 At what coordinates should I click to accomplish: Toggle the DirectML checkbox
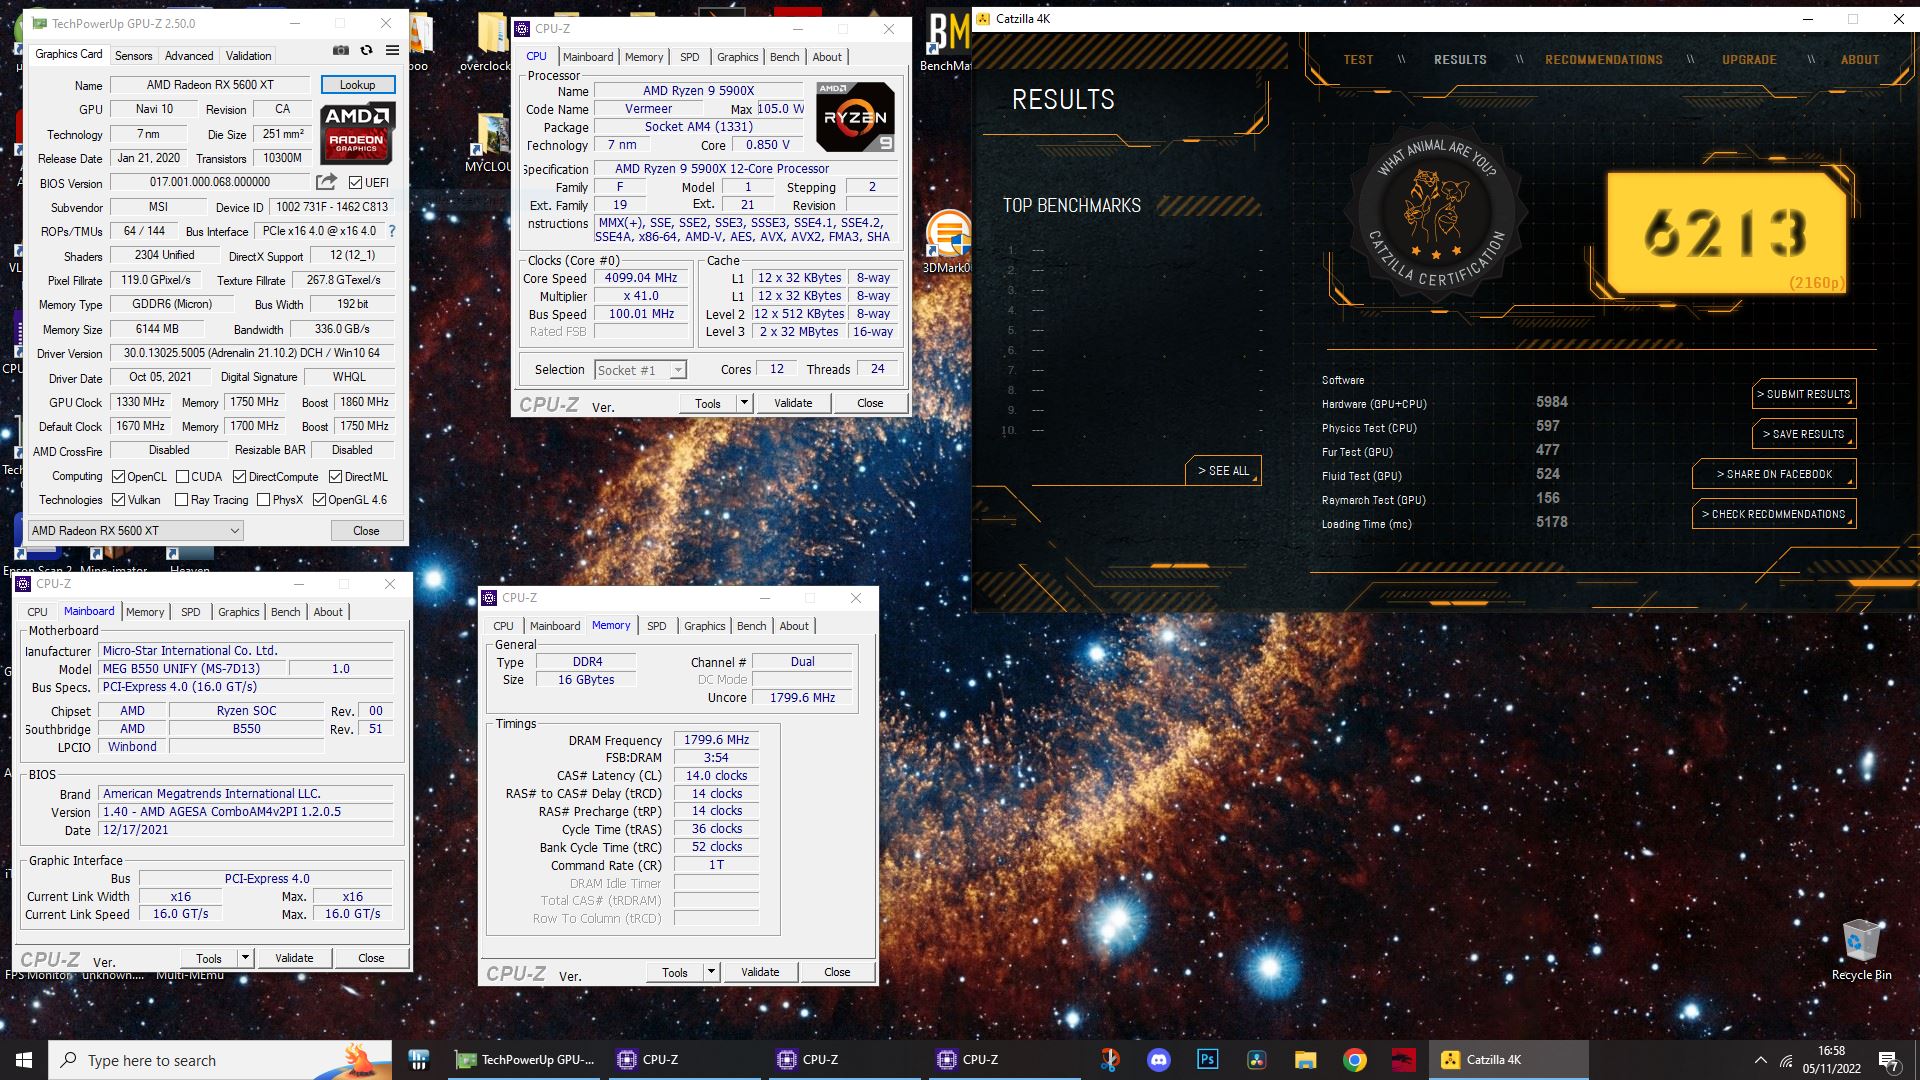pos(336,477)
